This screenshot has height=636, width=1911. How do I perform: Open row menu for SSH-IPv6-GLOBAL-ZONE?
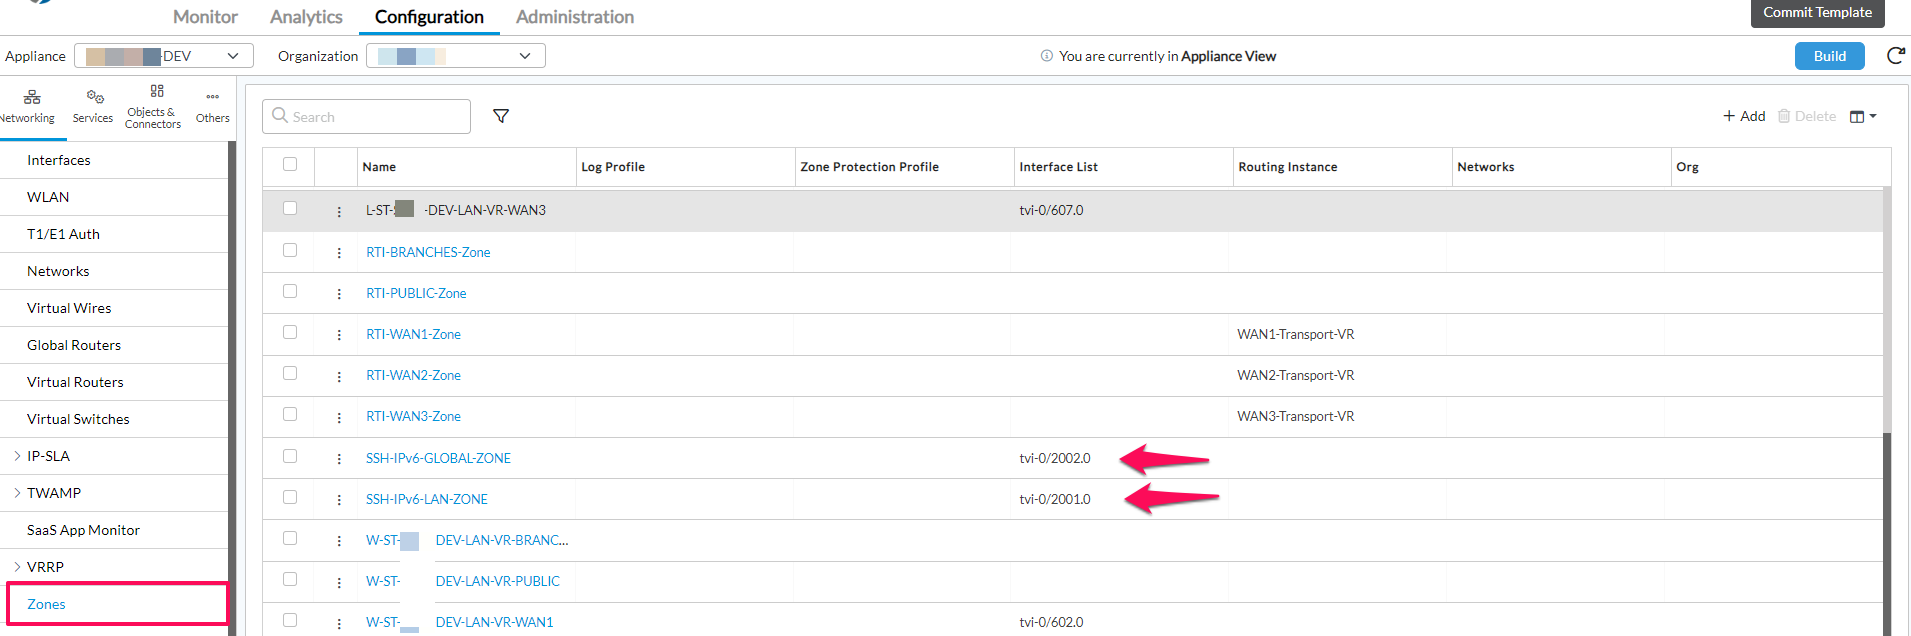pos(339,459)
